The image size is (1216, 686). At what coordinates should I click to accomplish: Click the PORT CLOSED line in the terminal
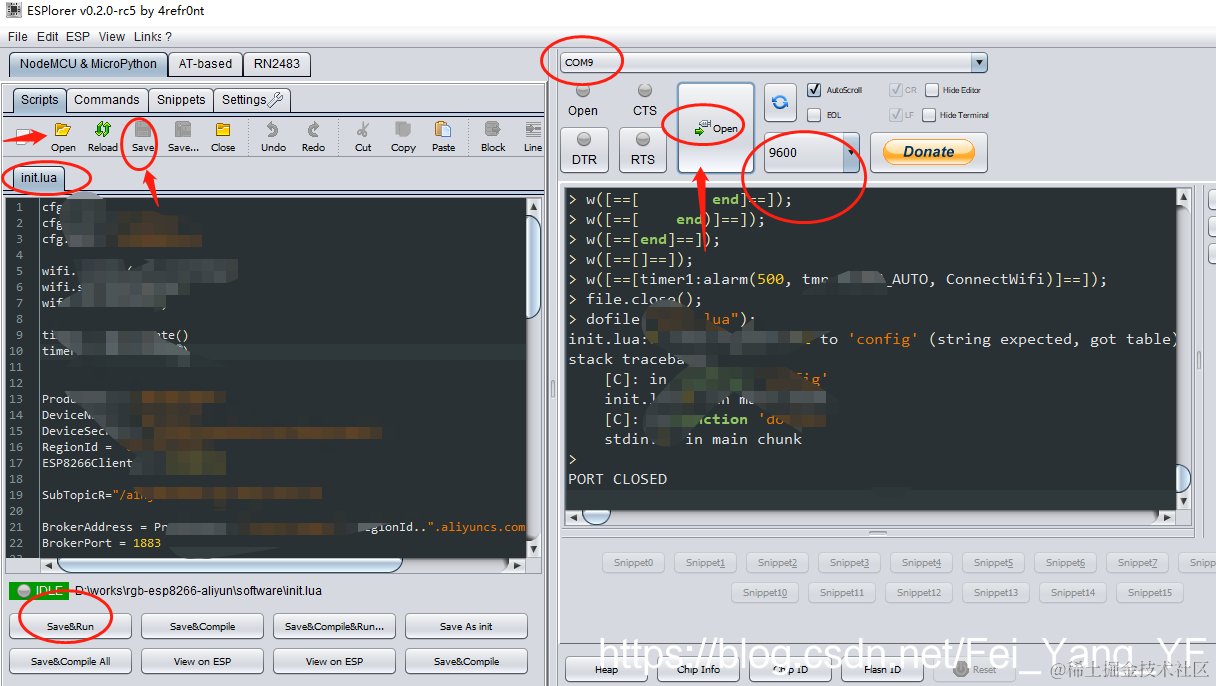[617, 479]
